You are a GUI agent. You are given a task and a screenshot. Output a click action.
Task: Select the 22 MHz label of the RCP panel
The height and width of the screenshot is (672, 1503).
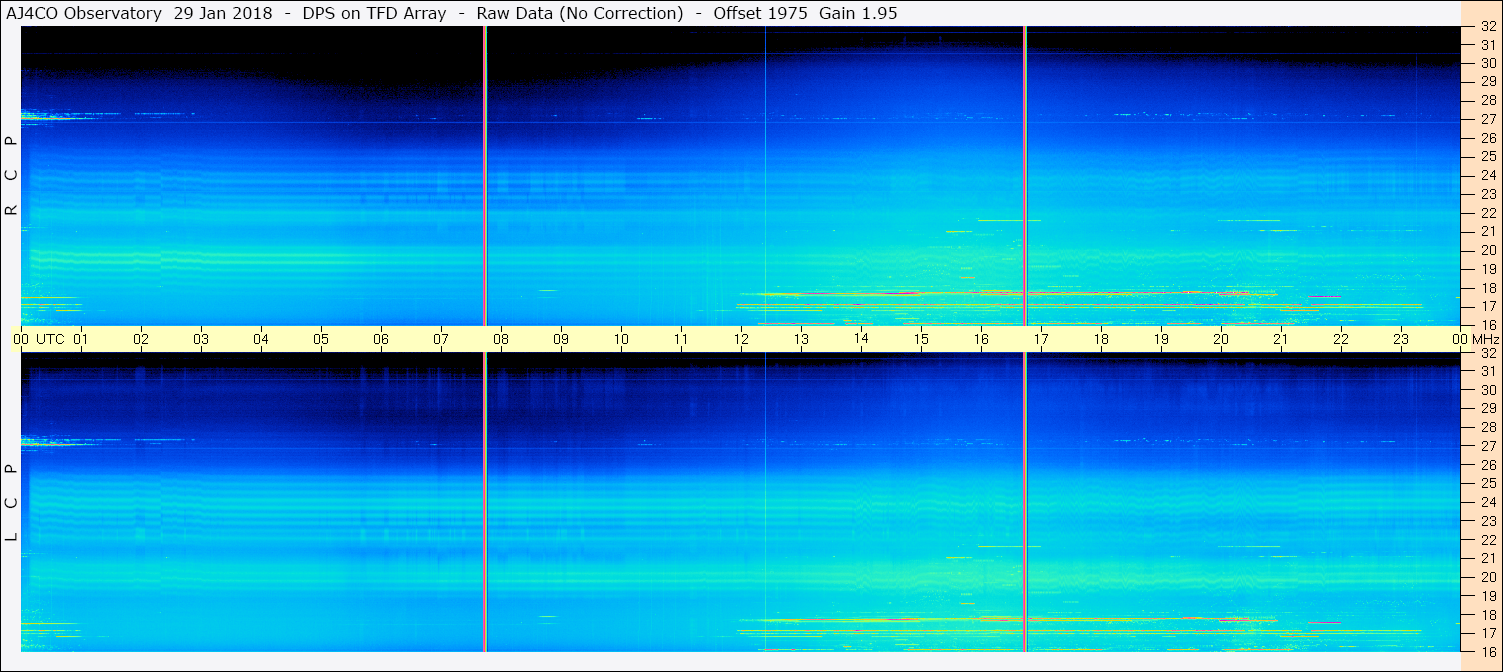[1487, 213]
